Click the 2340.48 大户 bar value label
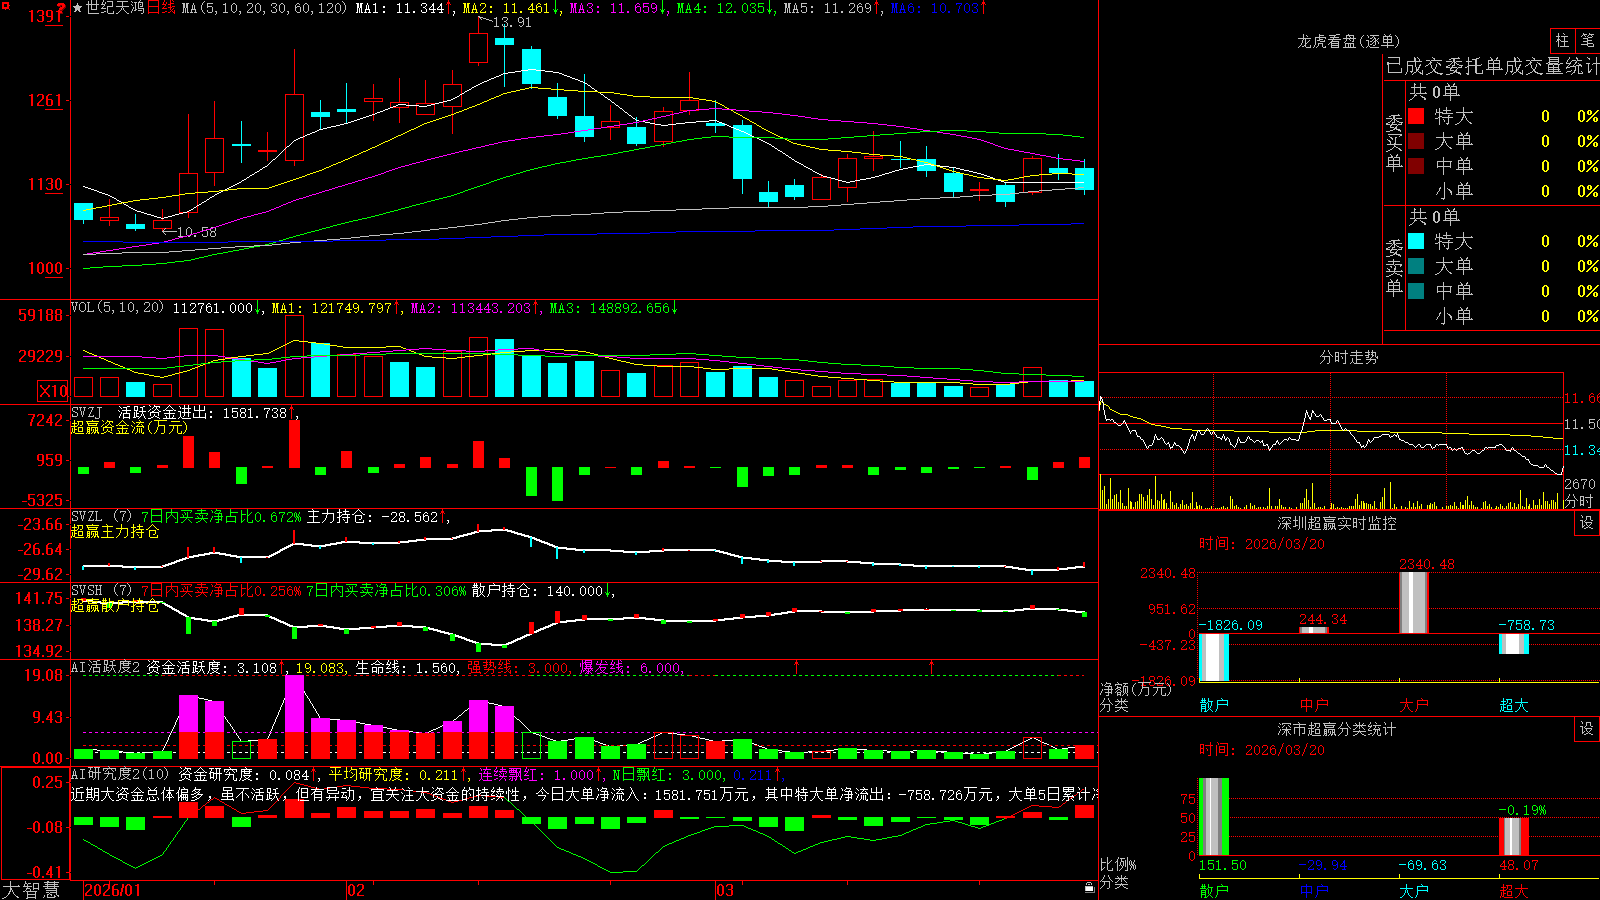1600x900 pixels. tap(1427, 564)
